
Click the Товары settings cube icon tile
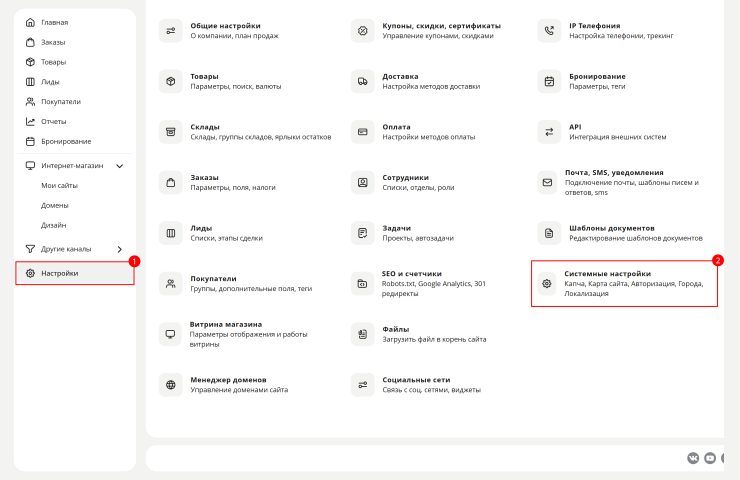171,82
